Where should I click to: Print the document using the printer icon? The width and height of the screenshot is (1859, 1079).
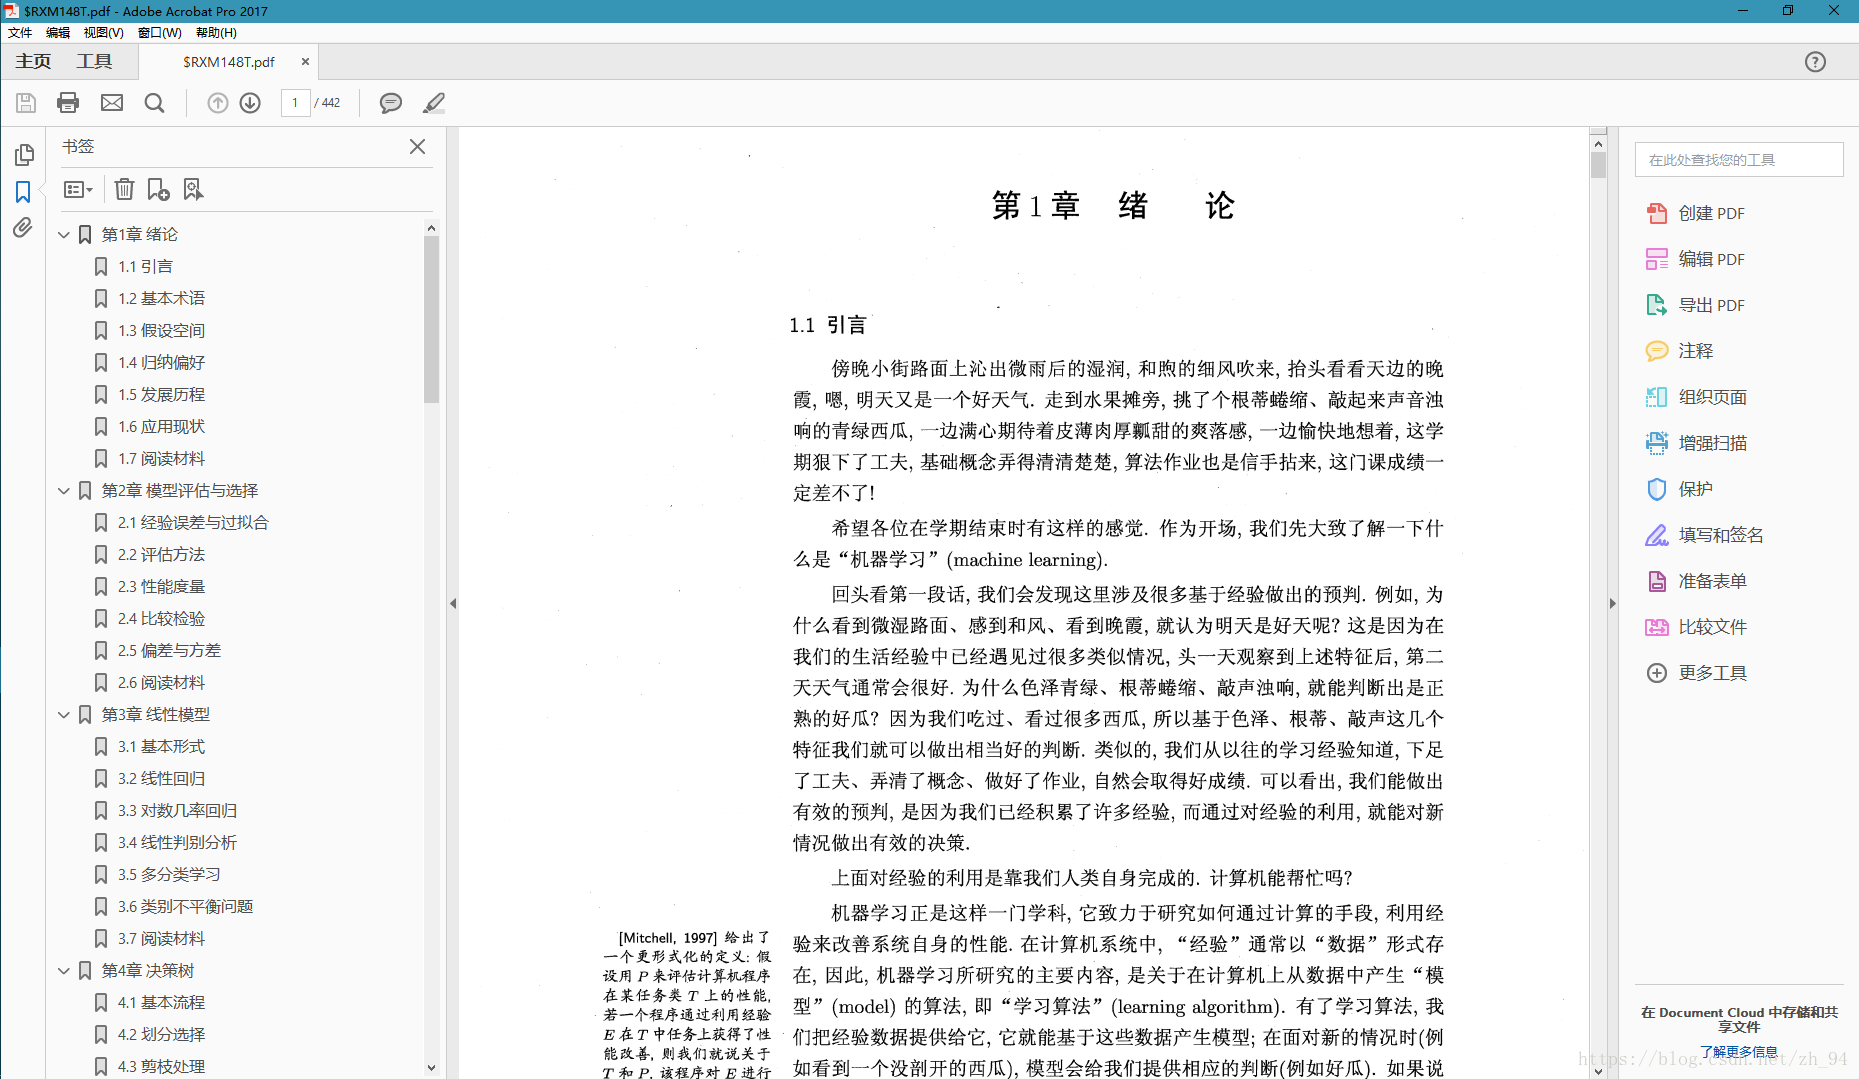coord(68,103)
